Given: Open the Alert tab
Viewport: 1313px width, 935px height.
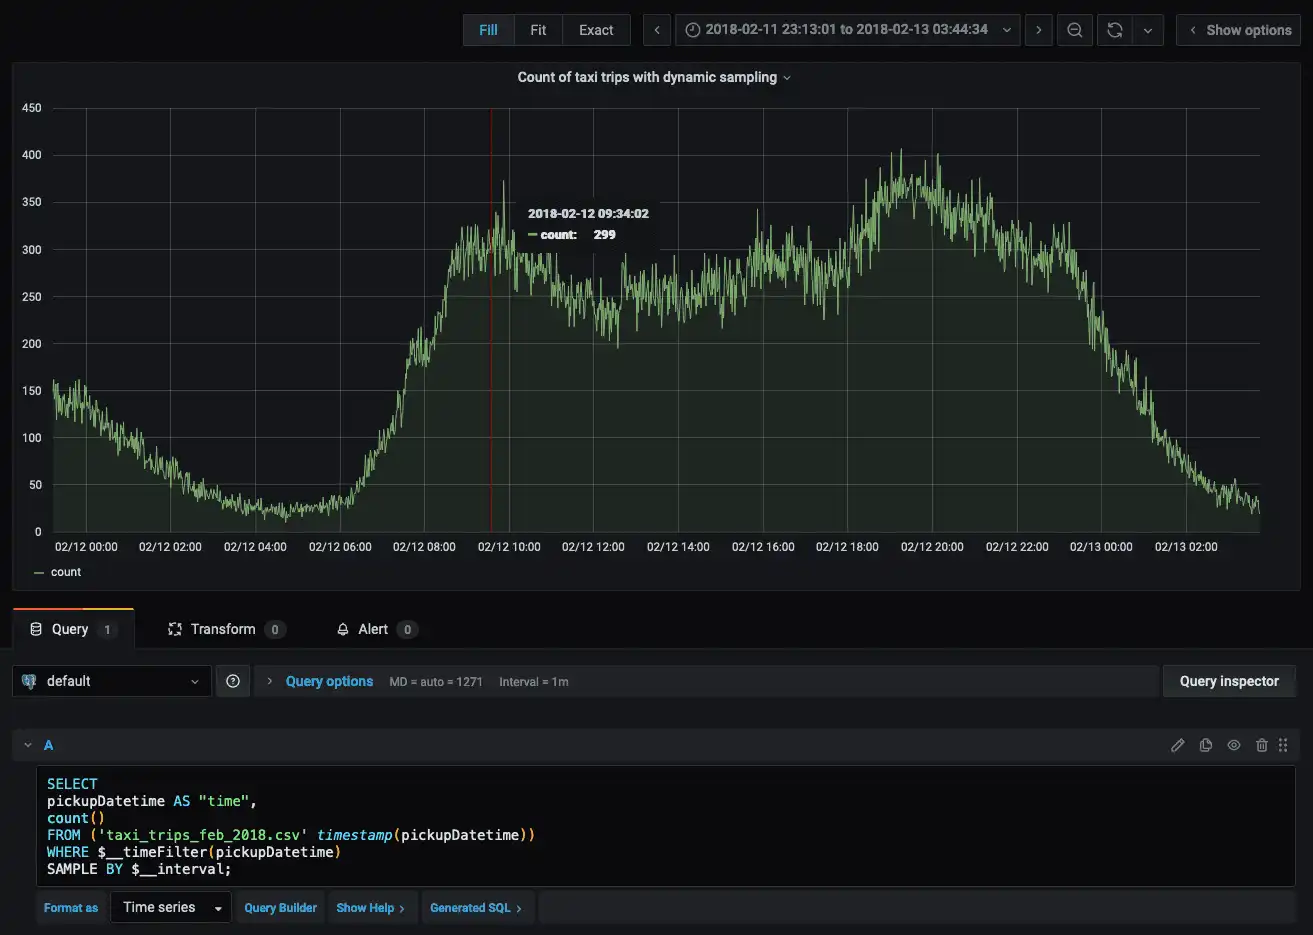Looking at the screenshot, I should pos(373,629).
